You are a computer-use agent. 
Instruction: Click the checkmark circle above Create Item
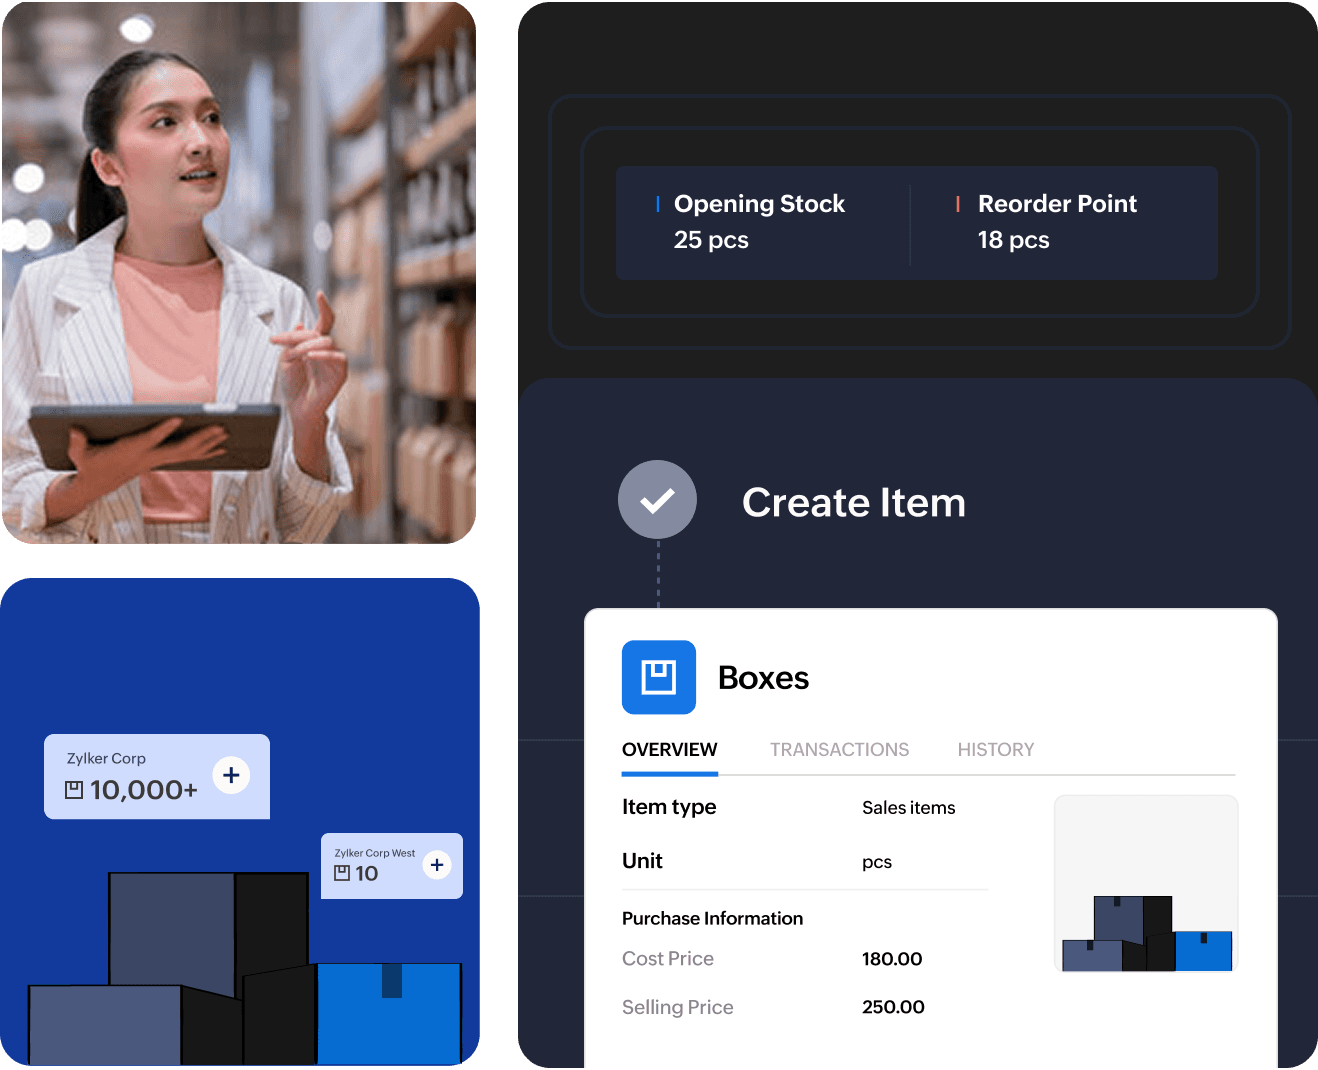pos(657,499)
